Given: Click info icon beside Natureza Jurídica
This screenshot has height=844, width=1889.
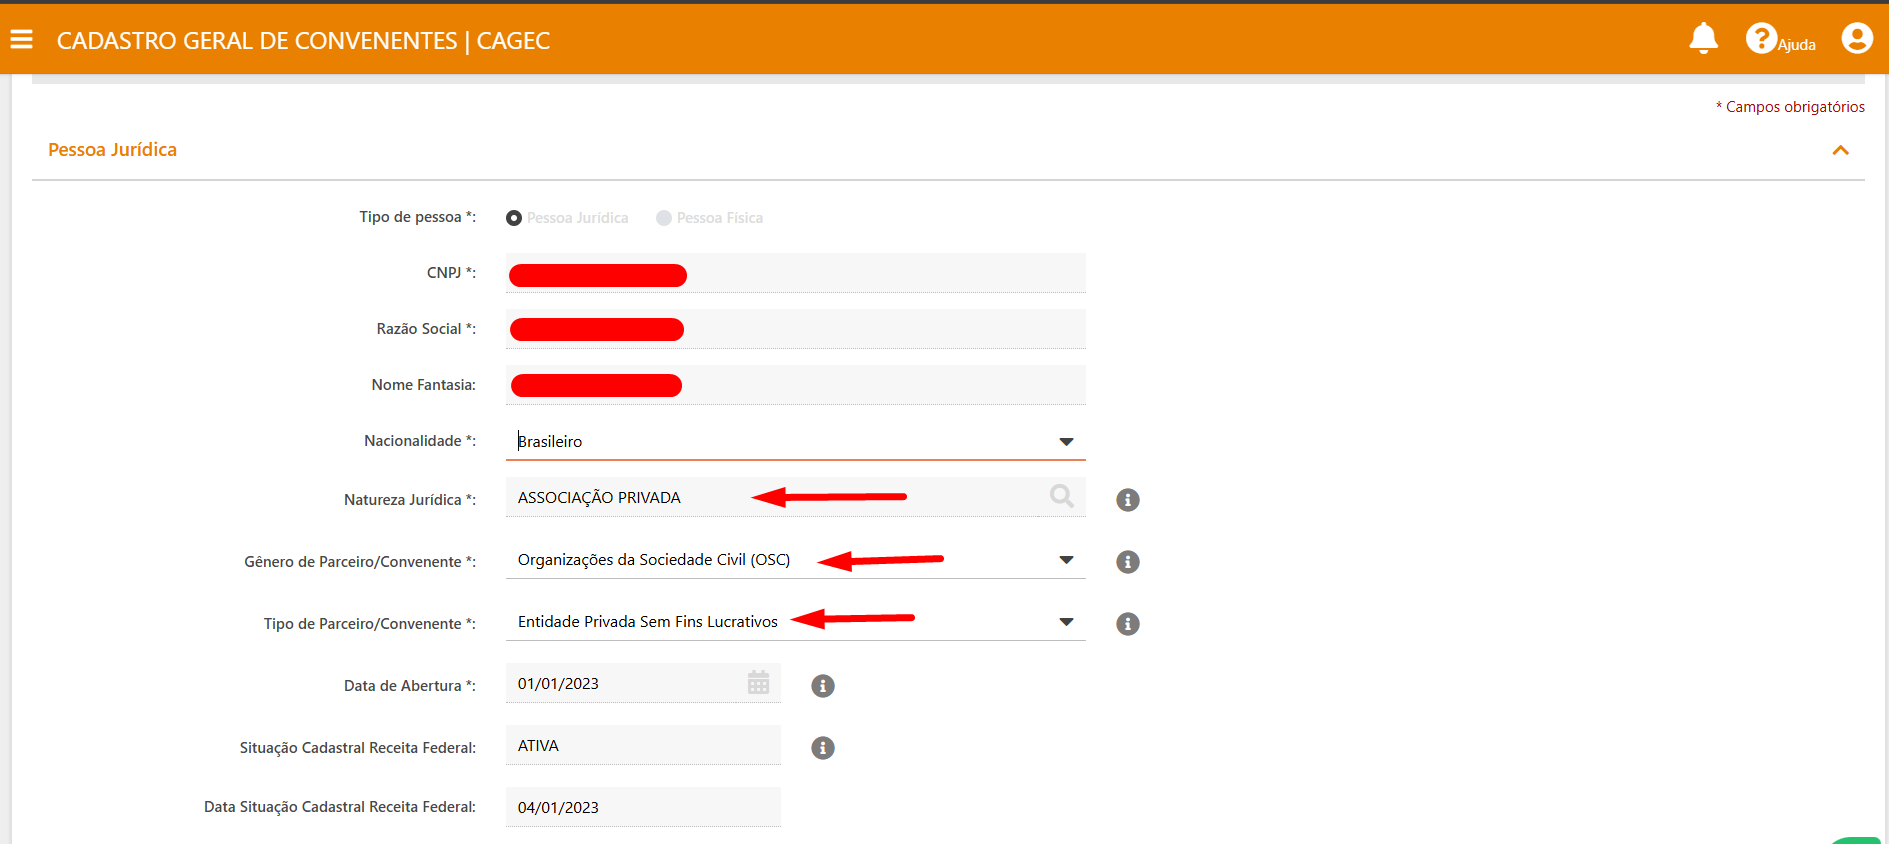Looking at the screenshot, I should [x=1127, y=500].
